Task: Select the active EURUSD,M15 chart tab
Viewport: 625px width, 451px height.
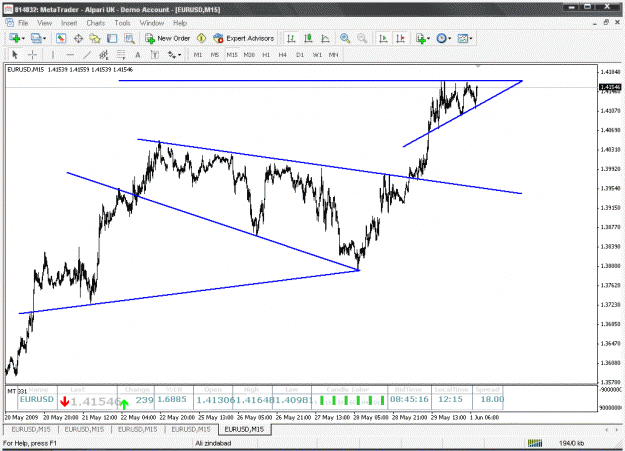Action: (244, 429)
